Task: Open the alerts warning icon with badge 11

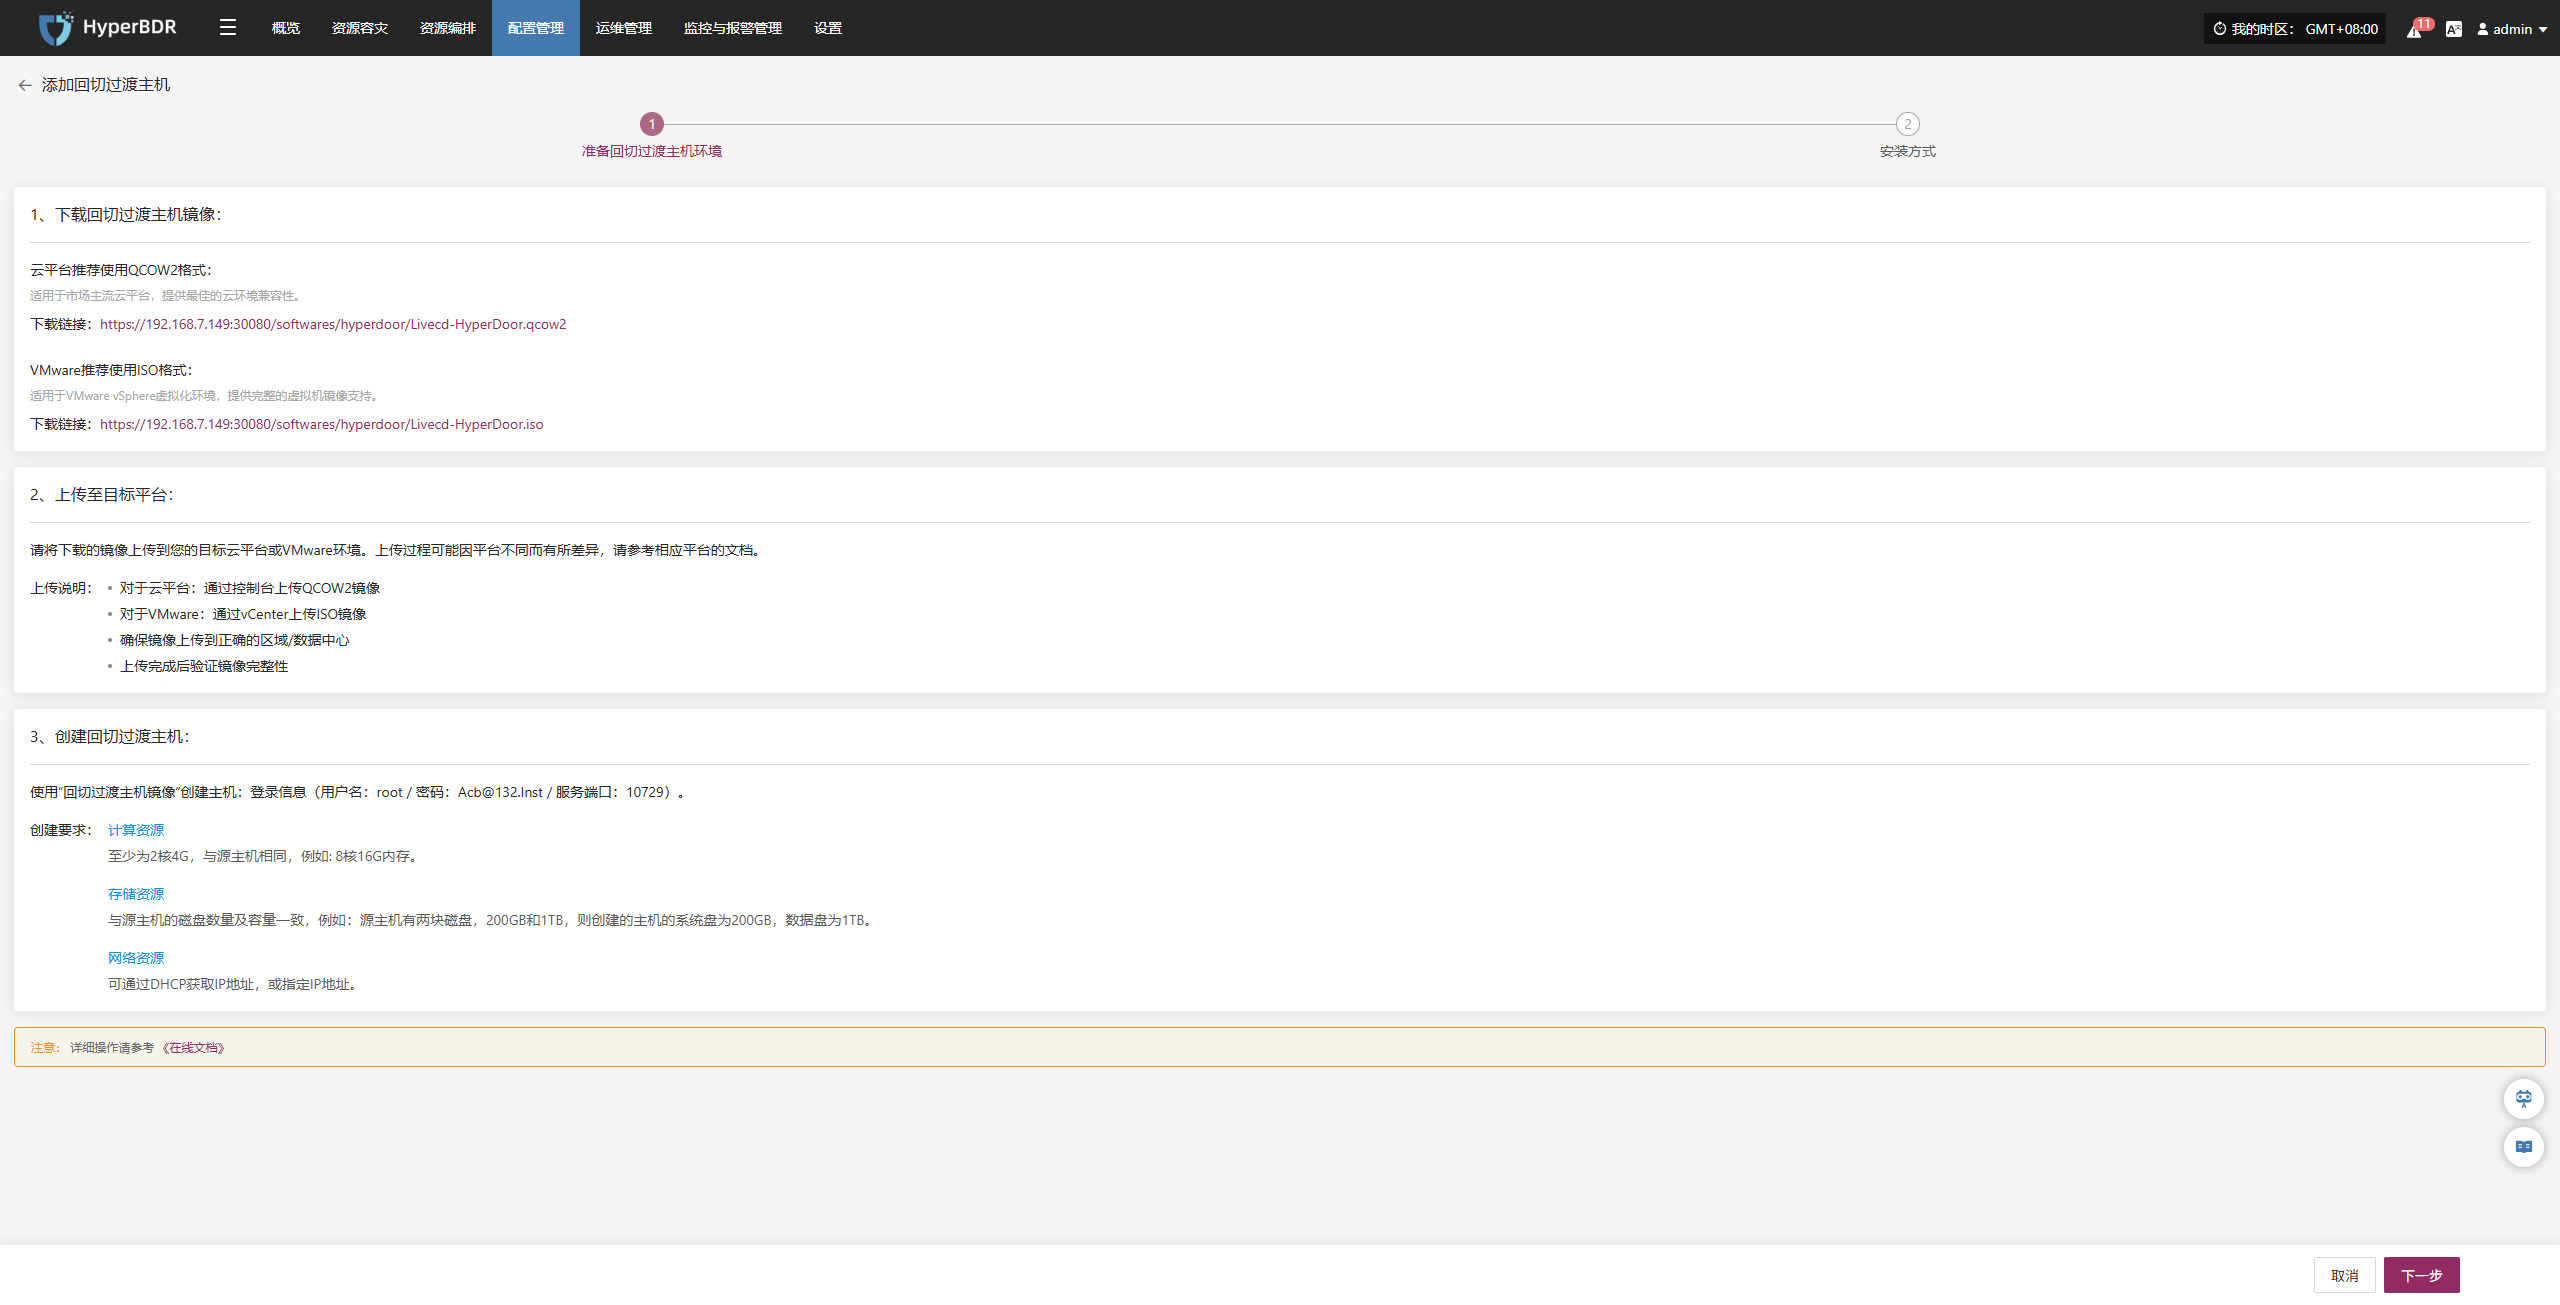Action: [2414, 30]
